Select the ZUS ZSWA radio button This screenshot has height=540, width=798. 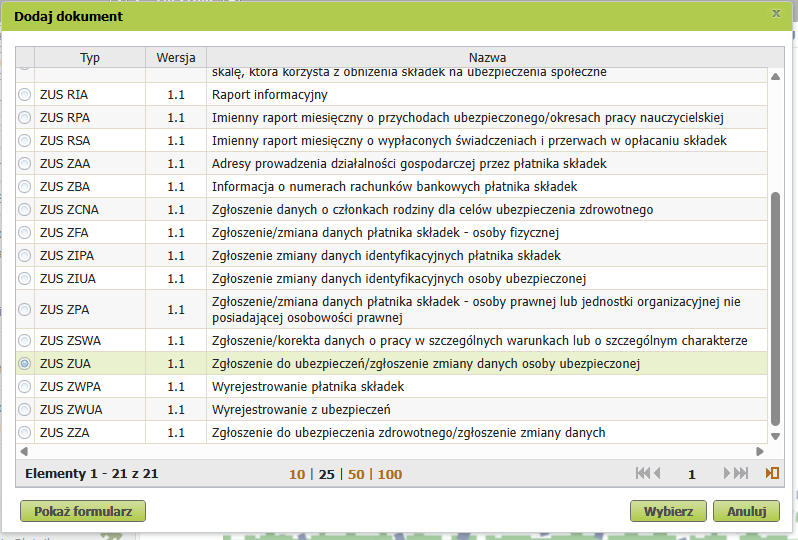[24, 340]
